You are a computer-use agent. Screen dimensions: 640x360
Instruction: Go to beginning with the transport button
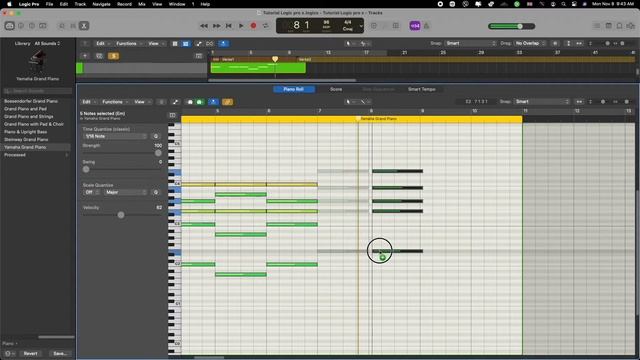[x=229, y=26]
